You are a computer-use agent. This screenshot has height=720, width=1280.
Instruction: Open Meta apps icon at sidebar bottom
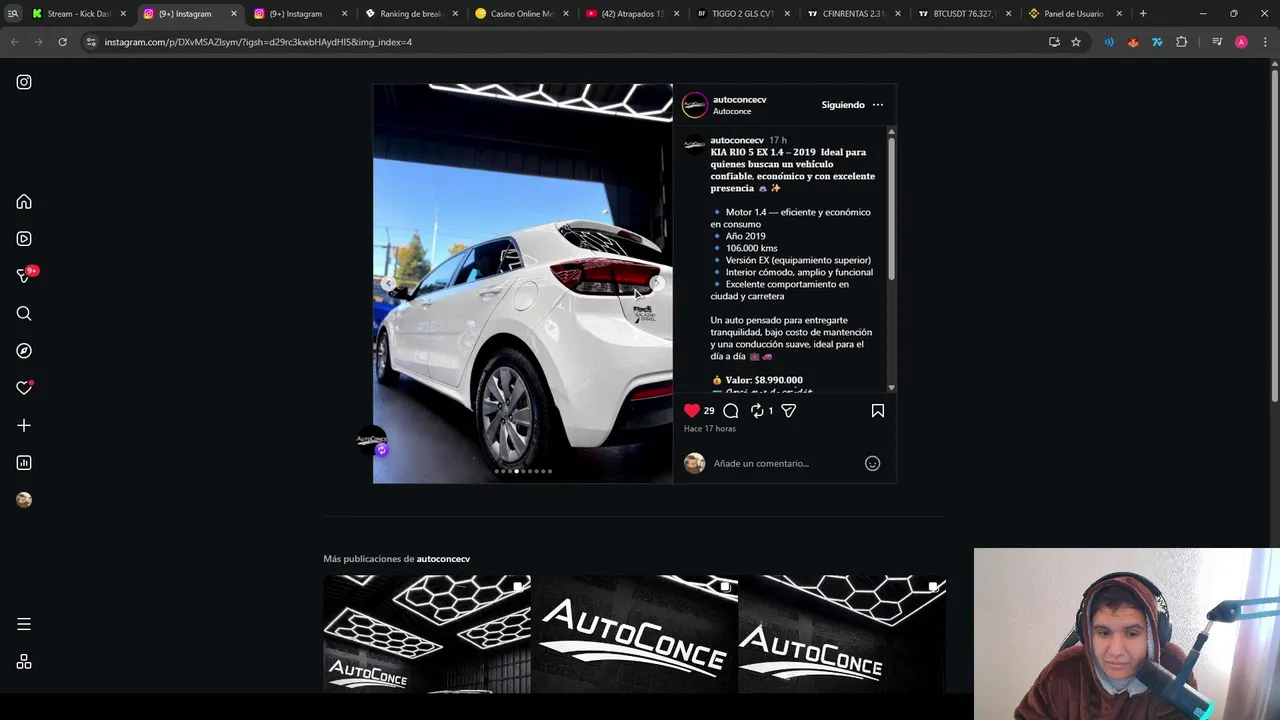click(x=24, y=662)
